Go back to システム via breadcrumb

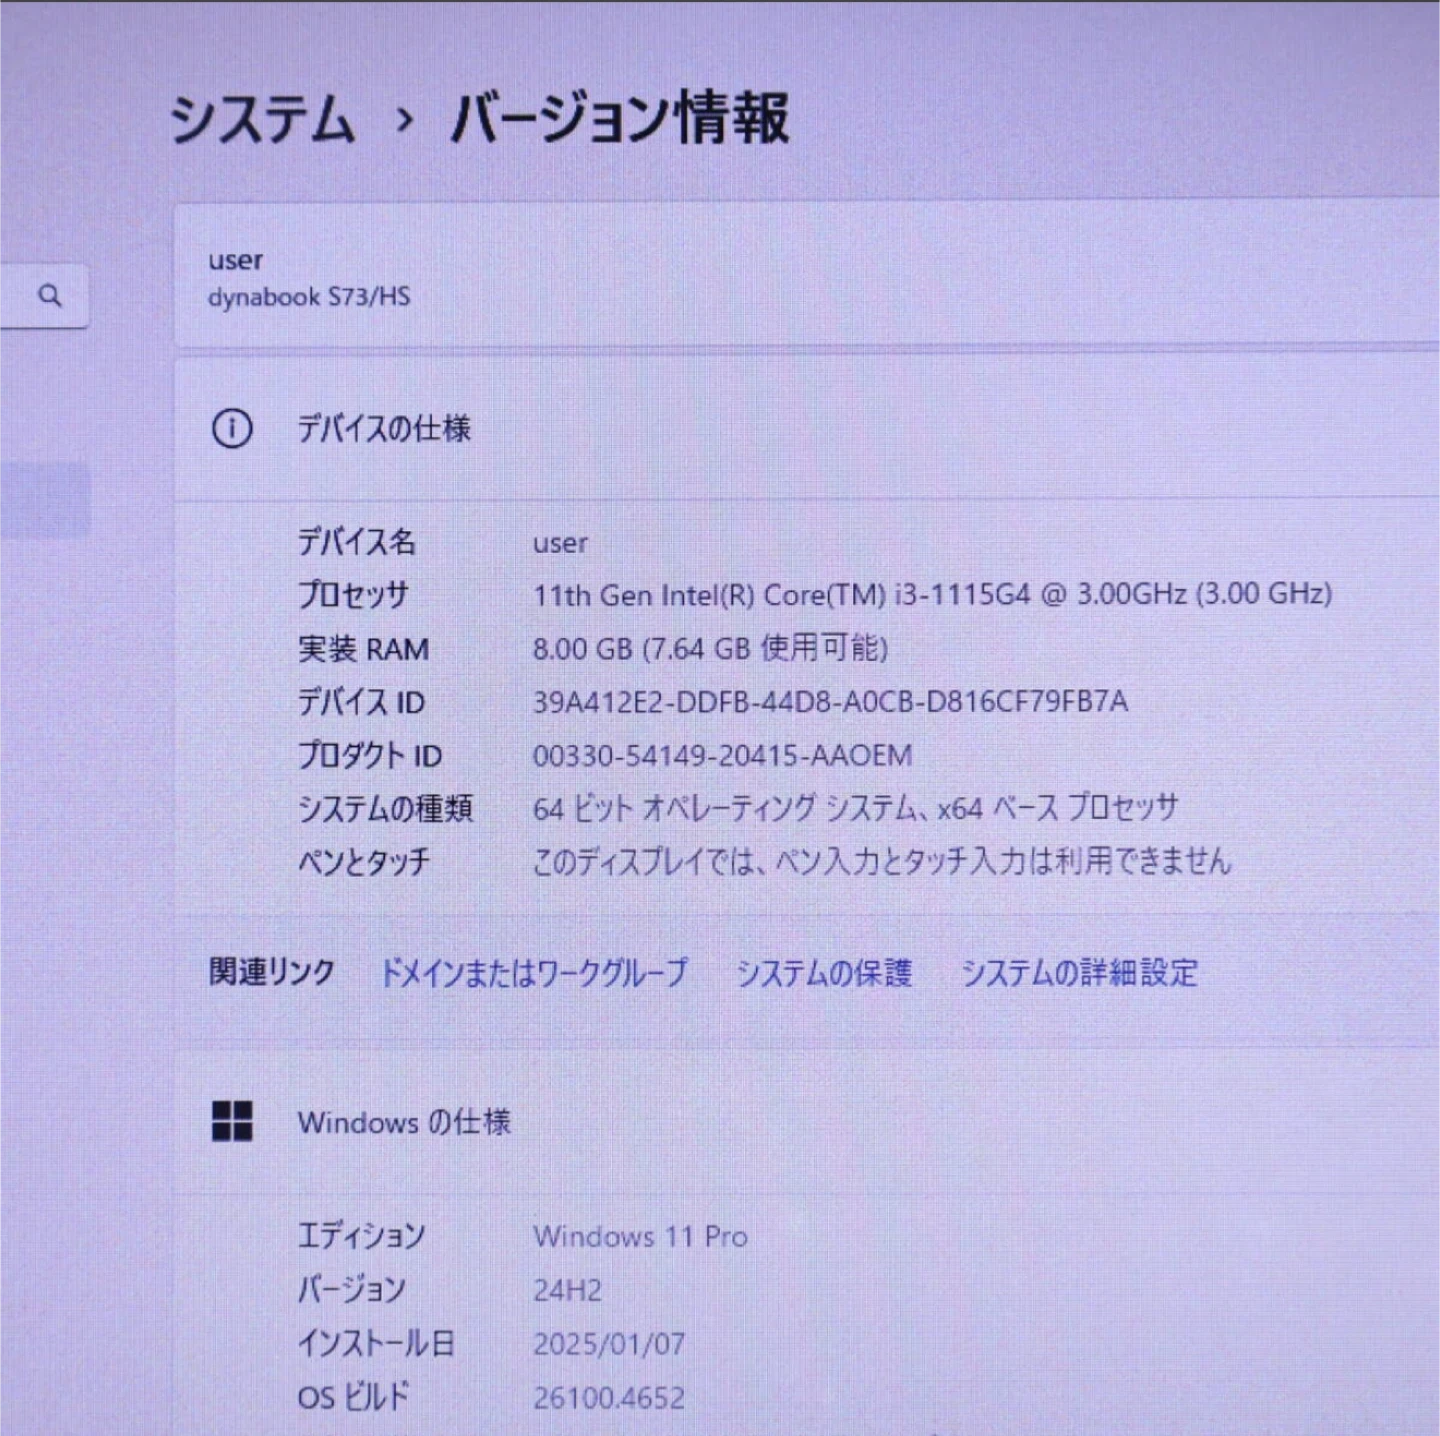click(x=262, y=119)
